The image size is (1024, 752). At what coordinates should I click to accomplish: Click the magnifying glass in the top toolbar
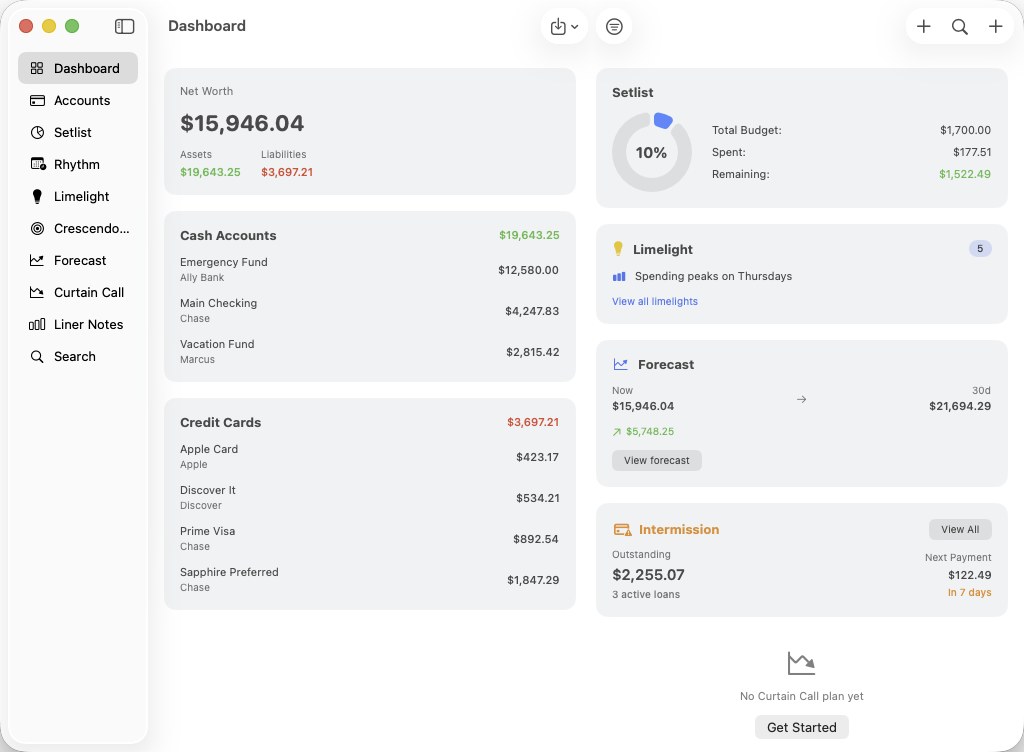(960, 26)
